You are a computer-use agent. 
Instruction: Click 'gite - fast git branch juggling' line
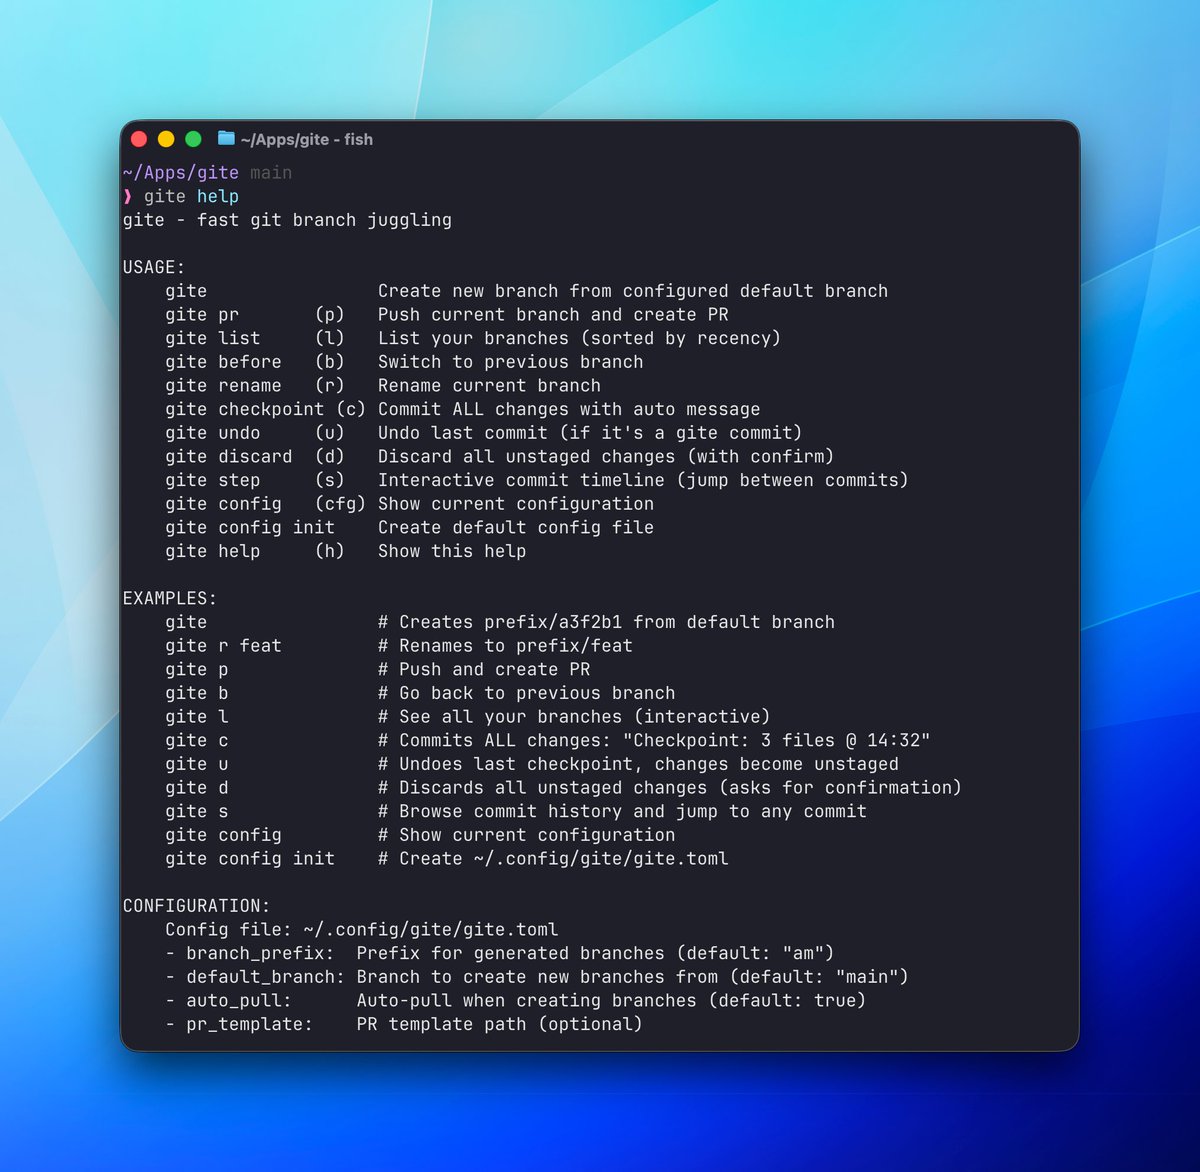287,220
